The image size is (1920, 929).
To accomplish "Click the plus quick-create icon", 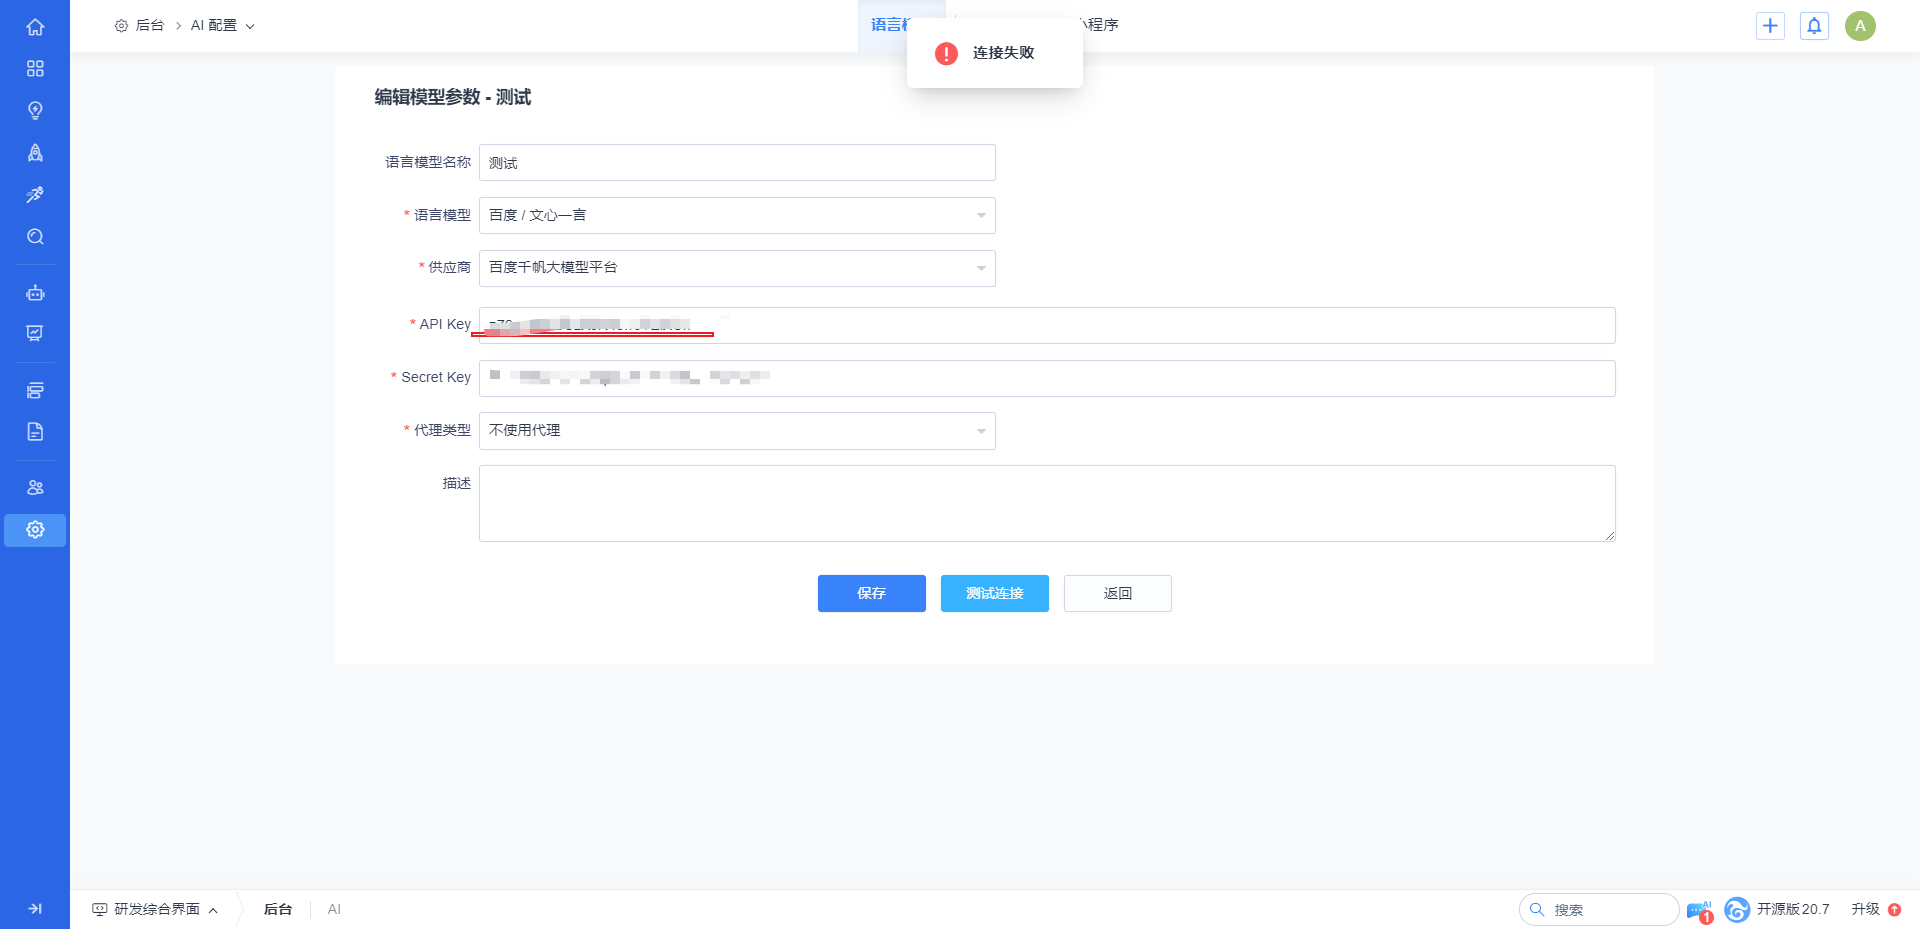I will pos(1770,26).
